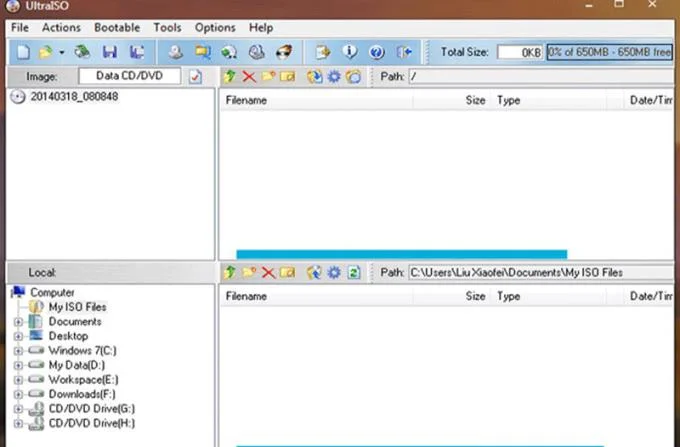Open the info icon in toolbar
680x447 pixels.
pos(350,52)
